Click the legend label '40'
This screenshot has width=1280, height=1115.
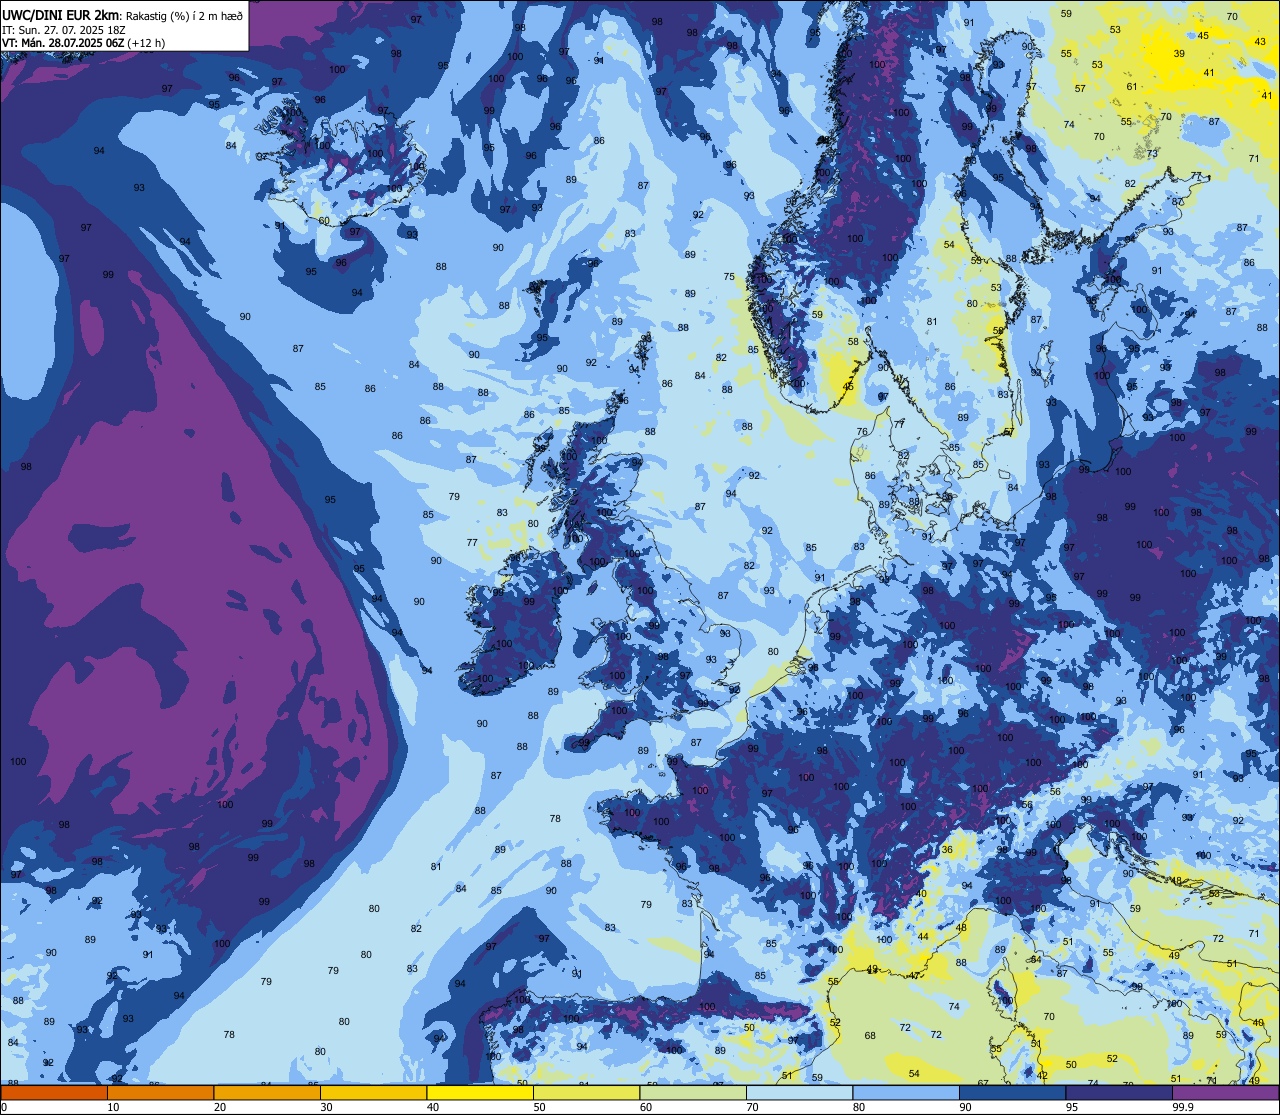pos(433,1107)
